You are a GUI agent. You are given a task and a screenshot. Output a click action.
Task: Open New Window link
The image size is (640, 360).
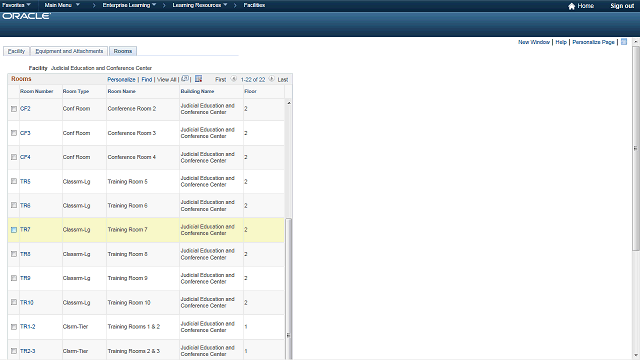point(534,42)
